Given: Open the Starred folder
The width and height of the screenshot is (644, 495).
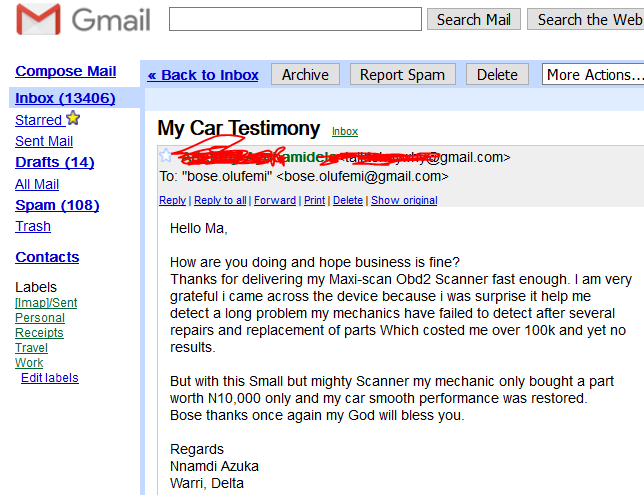Looking at the screenshot, I should 39,120.
